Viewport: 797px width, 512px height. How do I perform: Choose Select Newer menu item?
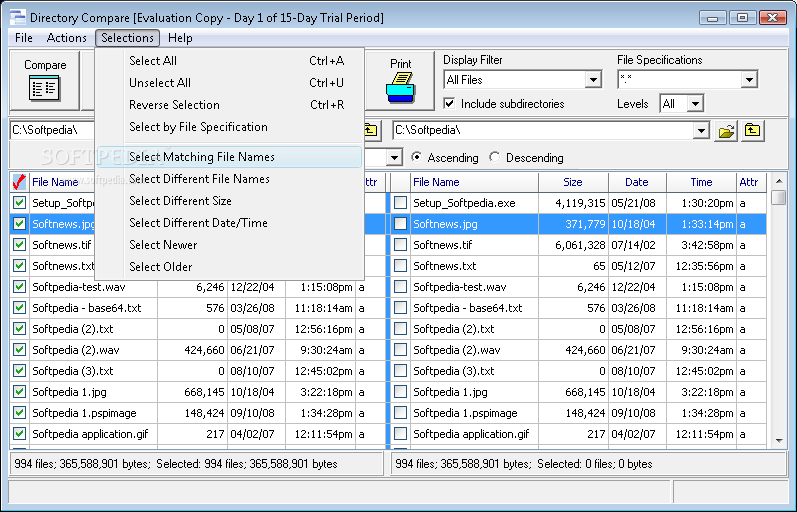pyautogui.click(x=230, y=245)
